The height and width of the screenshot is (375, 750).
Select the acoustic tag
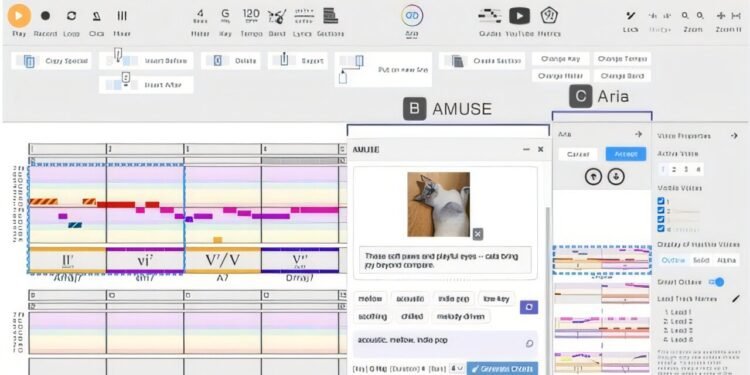410,299
